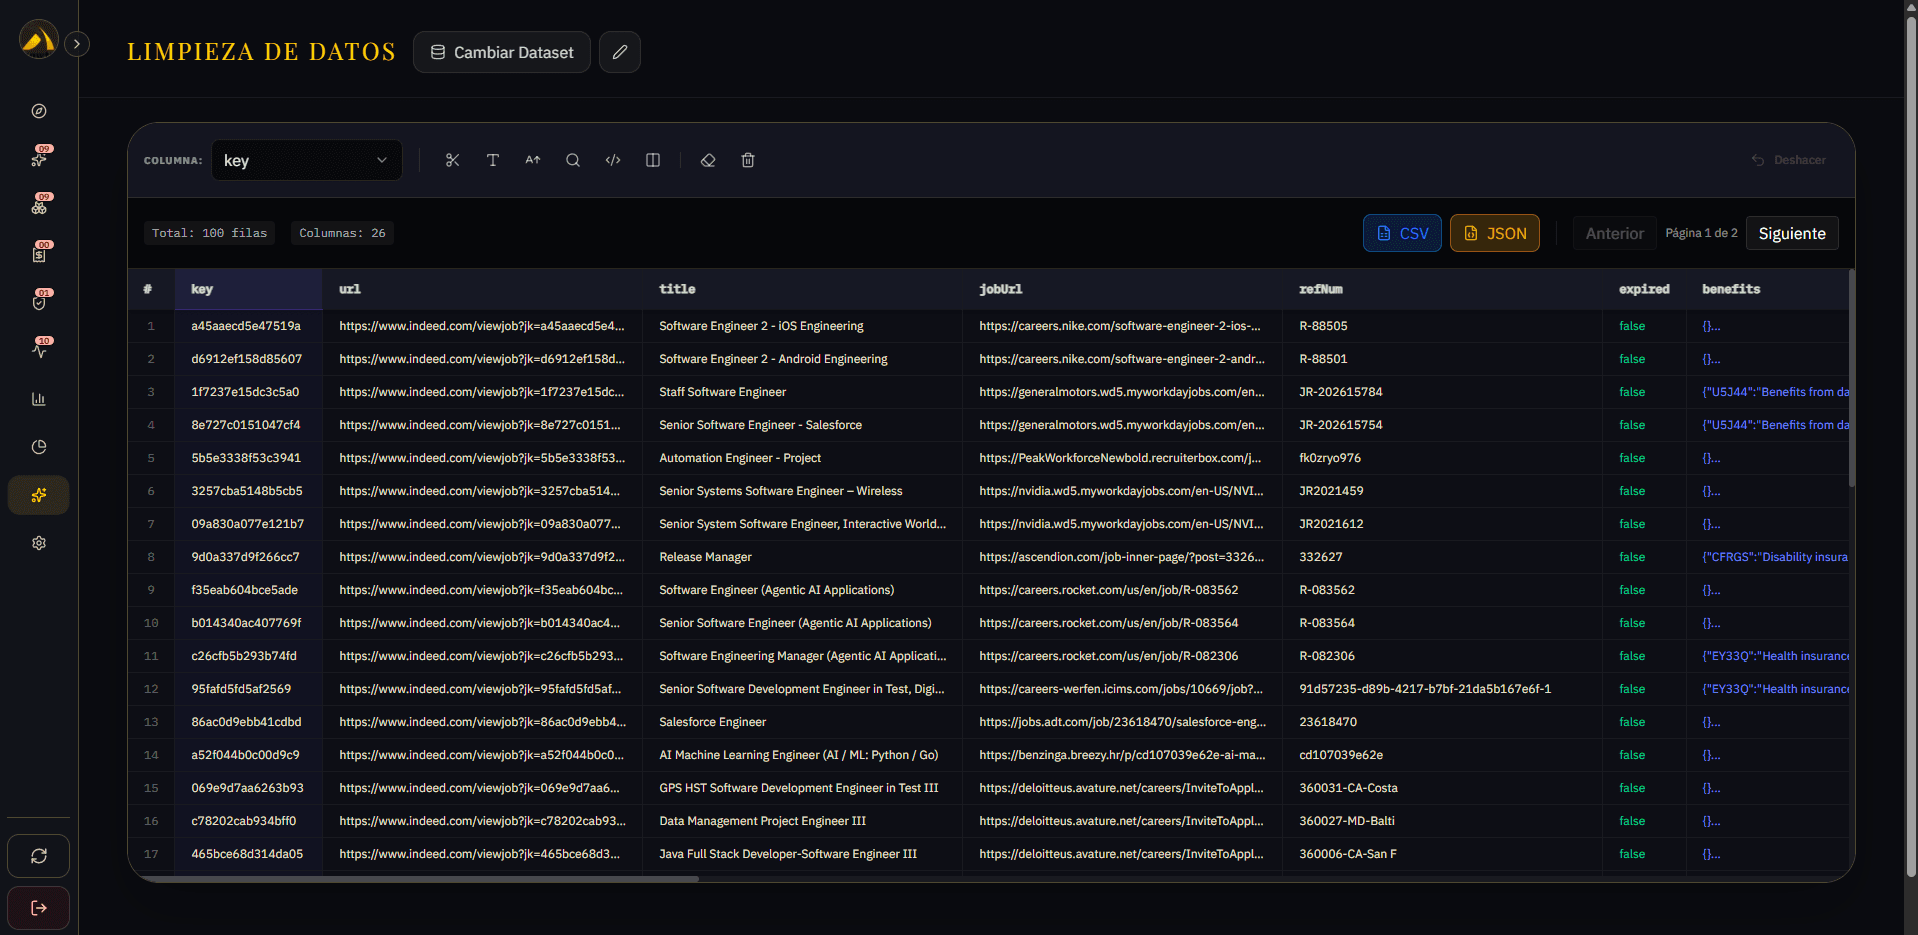Click the horizontal scrollbar under the table
1918x935 pixels.
[x=420, y=879]
